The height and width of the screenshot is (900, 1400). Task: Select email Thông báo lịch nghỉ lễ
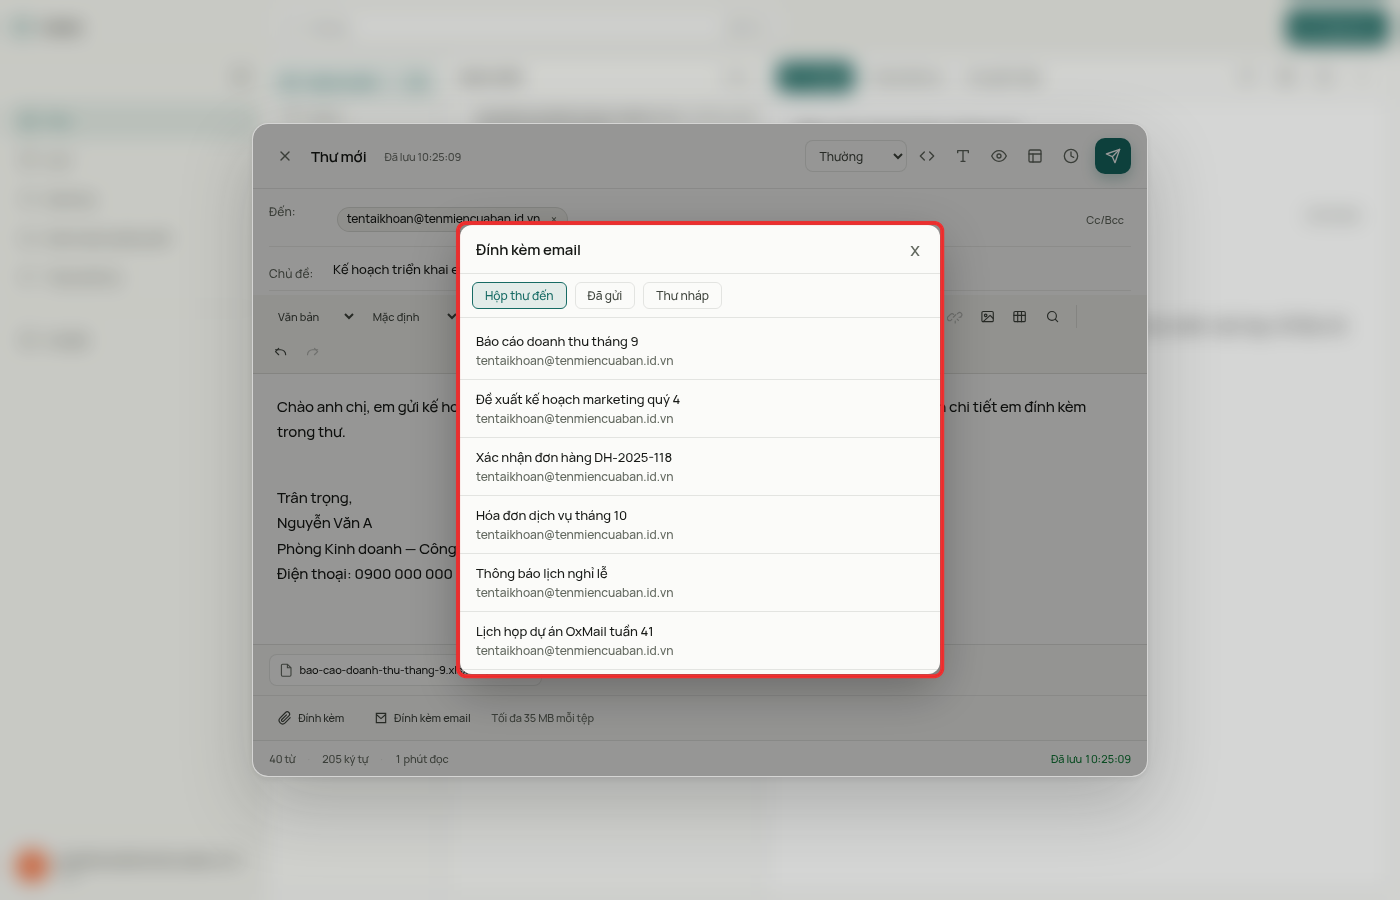coord(700,582)
